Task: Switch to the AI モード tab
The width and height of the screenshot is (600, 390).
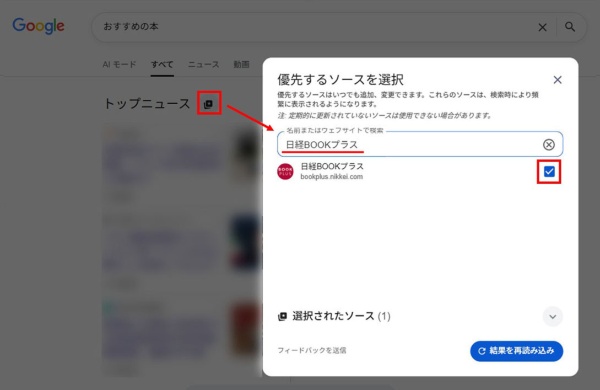Action: tap(119, 64)
